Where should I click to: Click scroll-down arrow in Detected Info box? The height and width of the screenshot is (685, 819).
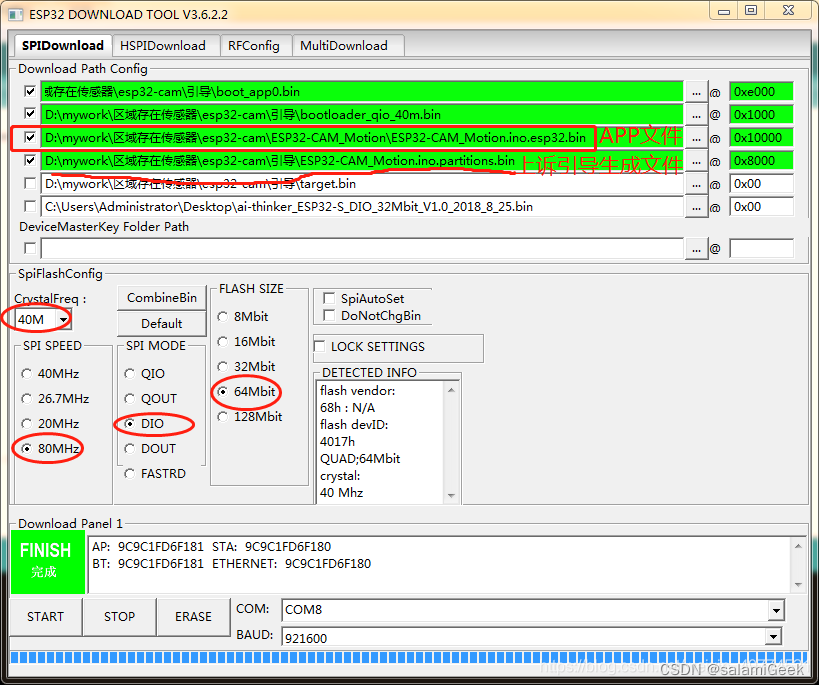coord(451,495)
